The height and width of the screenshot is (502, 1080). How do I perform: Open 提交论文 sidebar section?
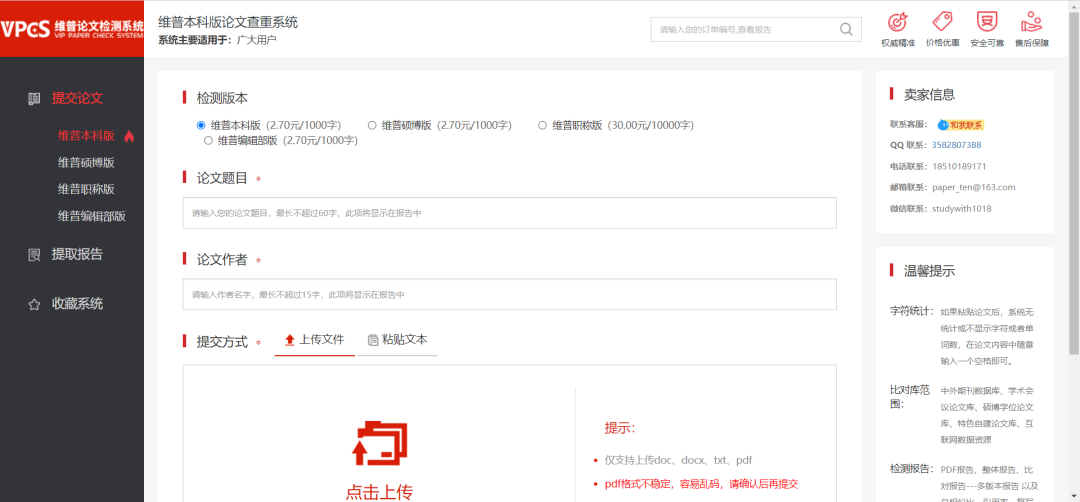(x=77, y=98)
